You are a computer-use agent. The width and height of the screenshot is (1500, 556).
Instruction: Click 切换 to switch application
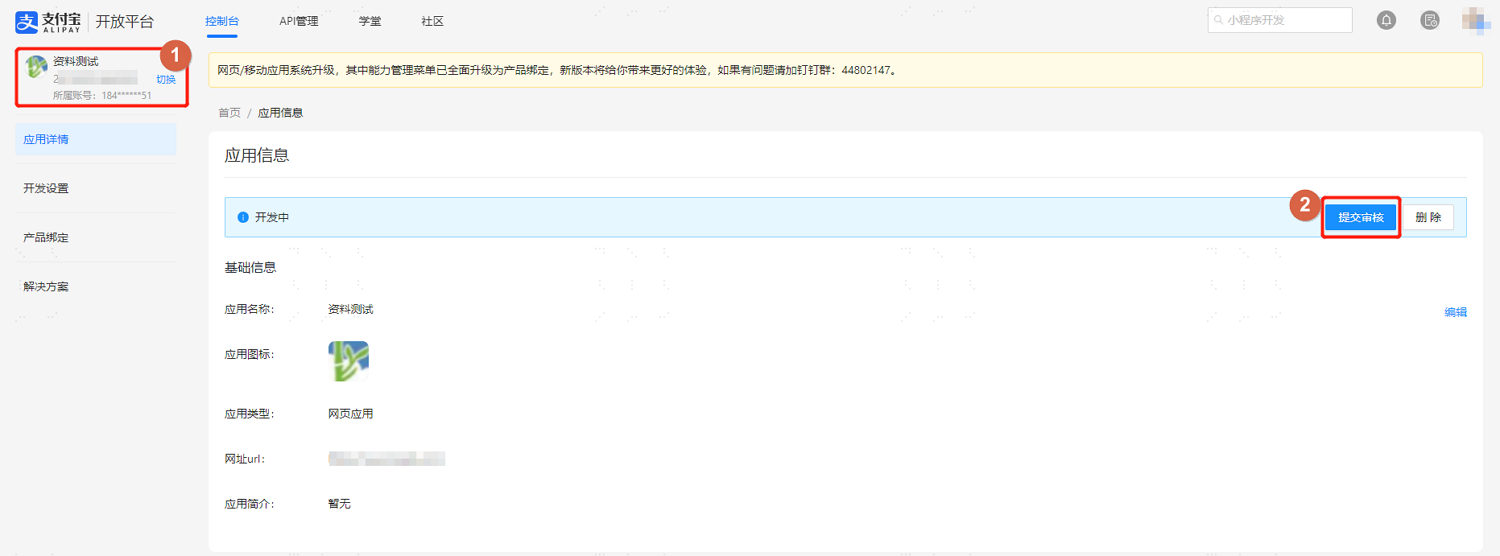[x=166, y=79]
